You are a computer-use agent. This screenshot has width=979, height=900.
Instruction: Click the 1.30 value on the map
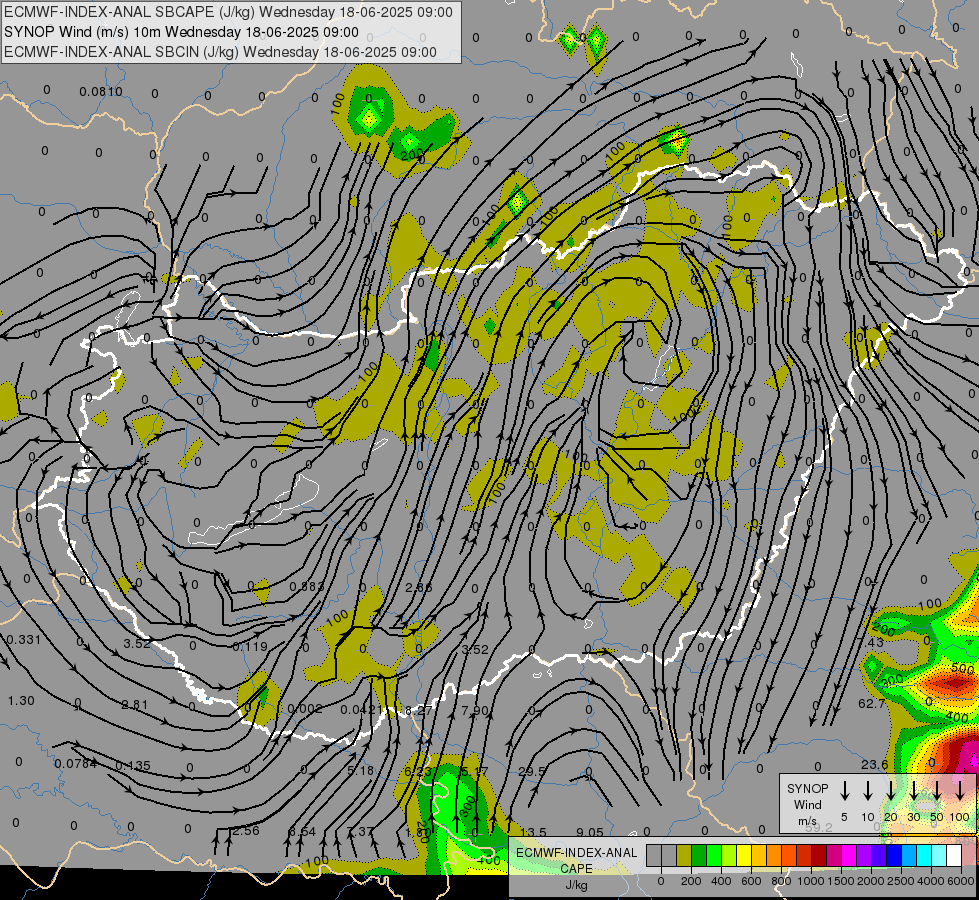(21, 701)
